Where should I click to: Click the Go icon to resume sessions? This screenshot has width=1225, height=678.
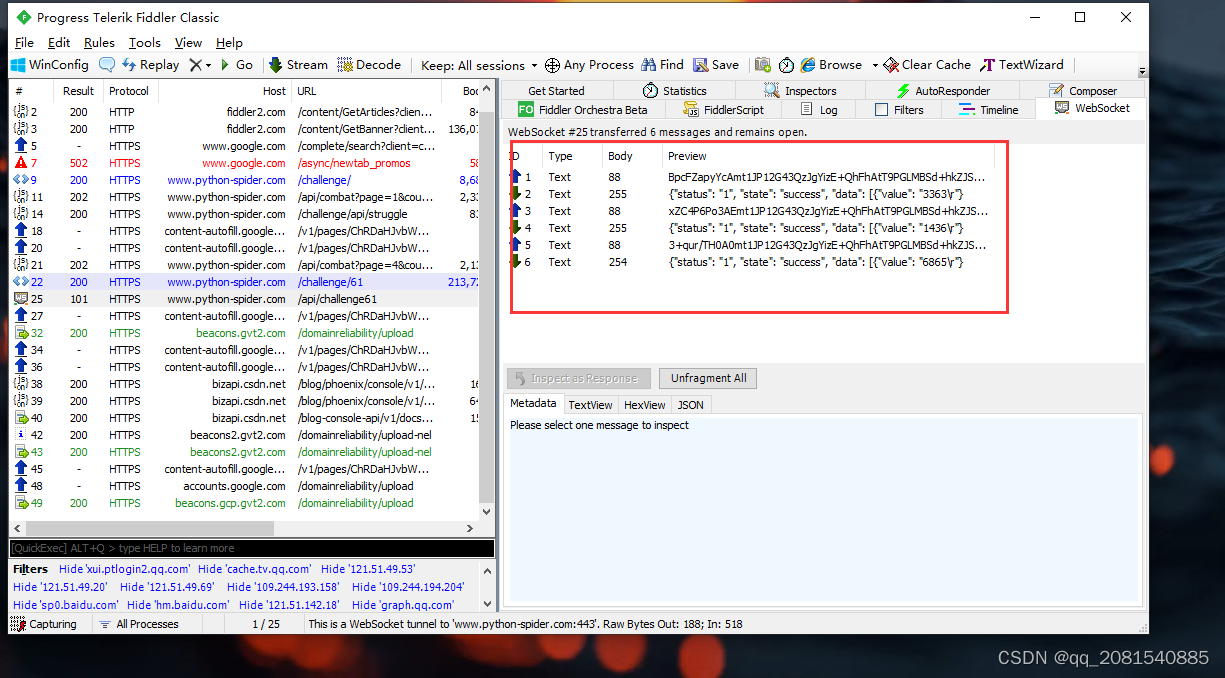pyautogui.click(x=238, y=65)
